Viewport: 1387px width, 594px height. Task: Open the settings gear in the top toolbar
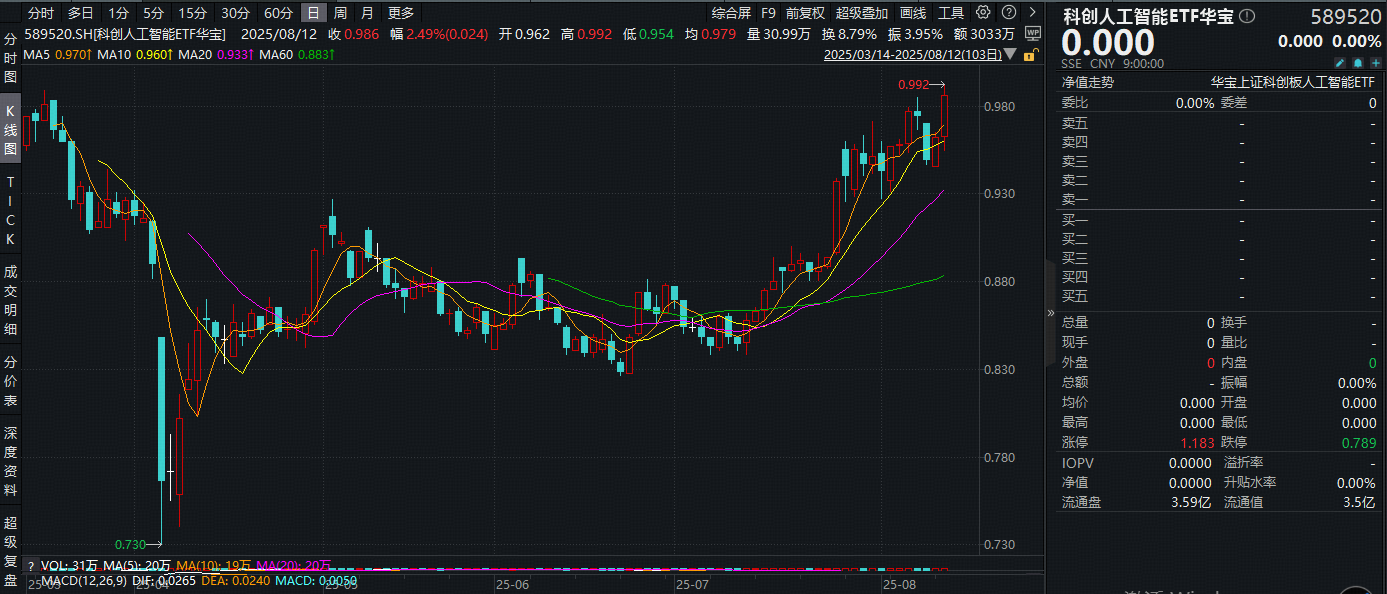pos(984,13)
